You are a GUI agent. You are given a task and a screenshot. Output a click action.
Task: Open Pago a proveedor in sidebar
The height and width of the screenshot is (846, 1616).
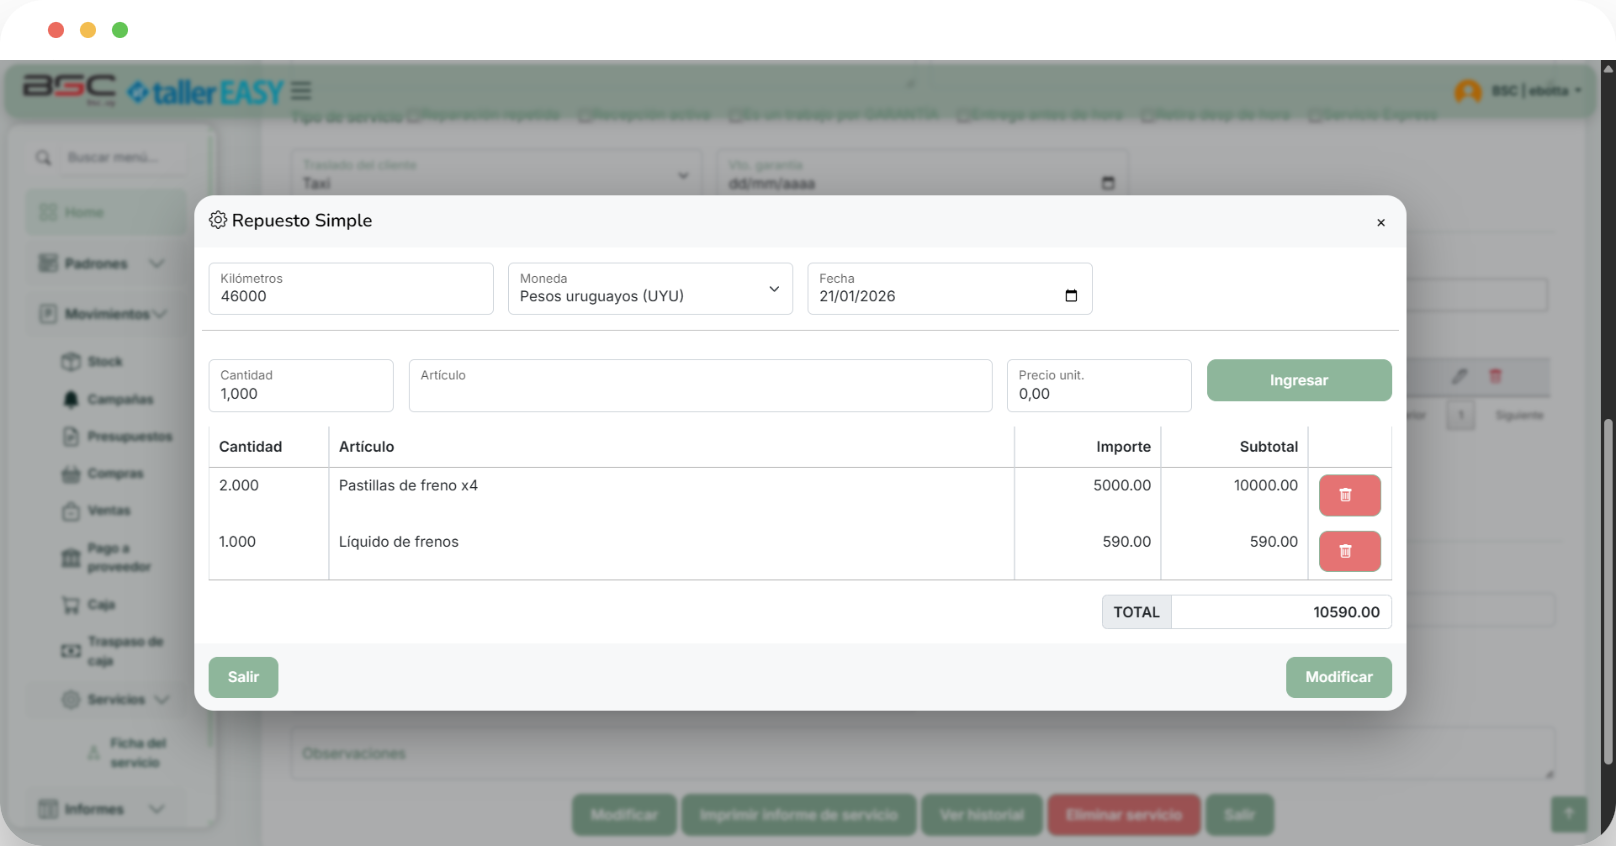106,557
